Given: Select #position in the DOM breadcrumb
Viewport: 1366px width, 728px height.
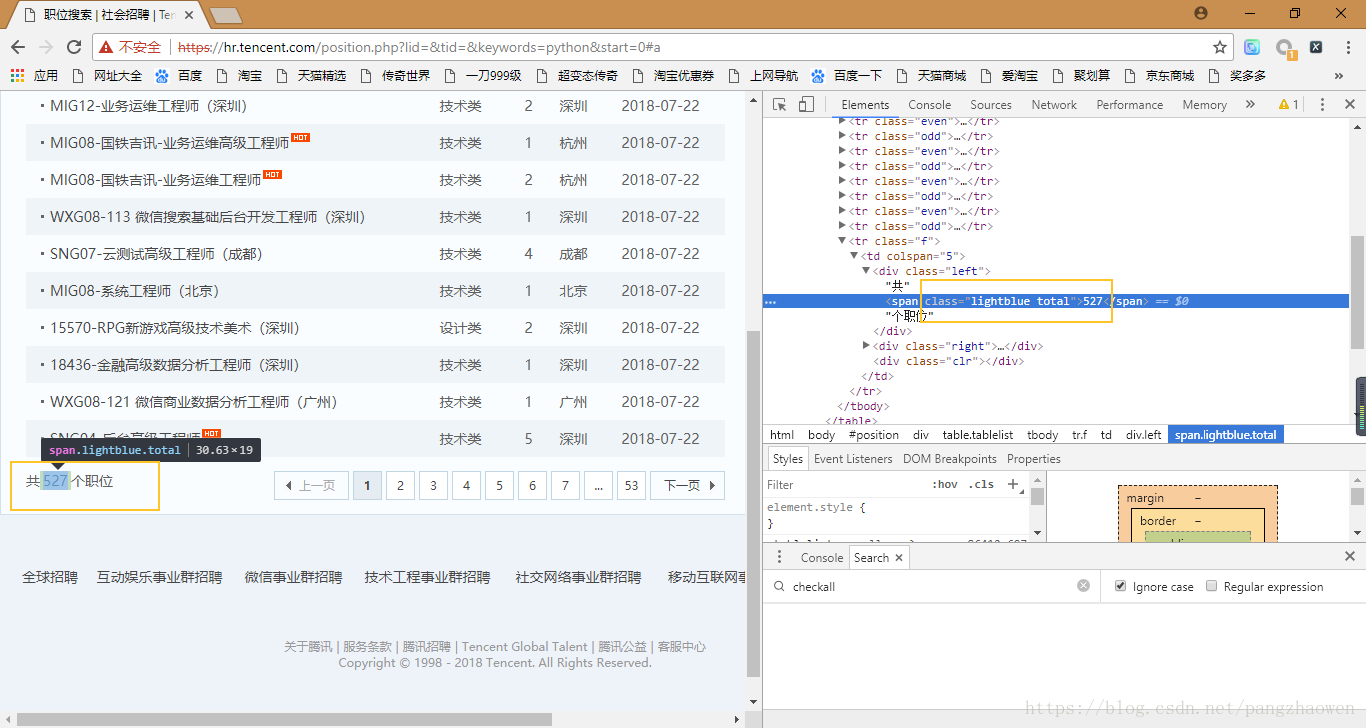Looking at the screenshot, I should [x=874, y=435].
